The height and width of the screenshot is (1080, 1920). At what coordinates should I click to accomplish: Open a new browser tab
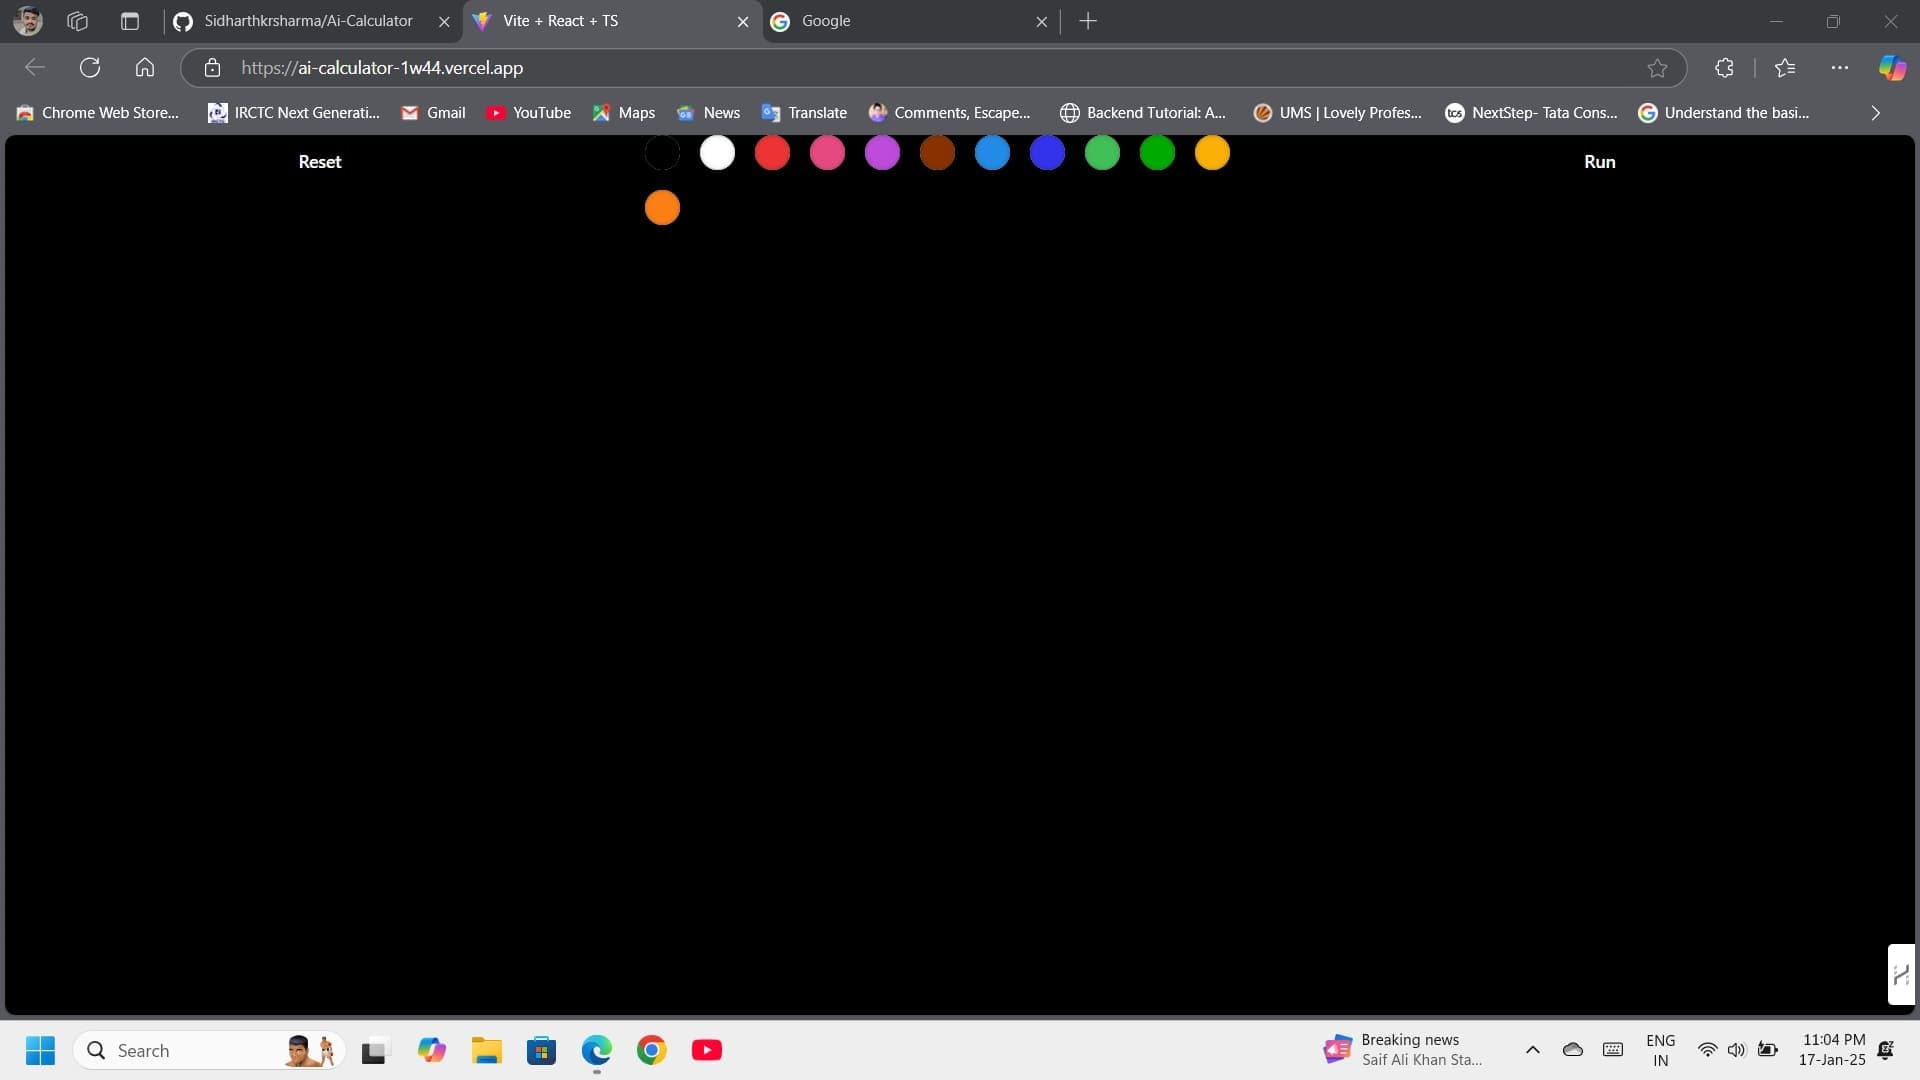click(1088, 21)
